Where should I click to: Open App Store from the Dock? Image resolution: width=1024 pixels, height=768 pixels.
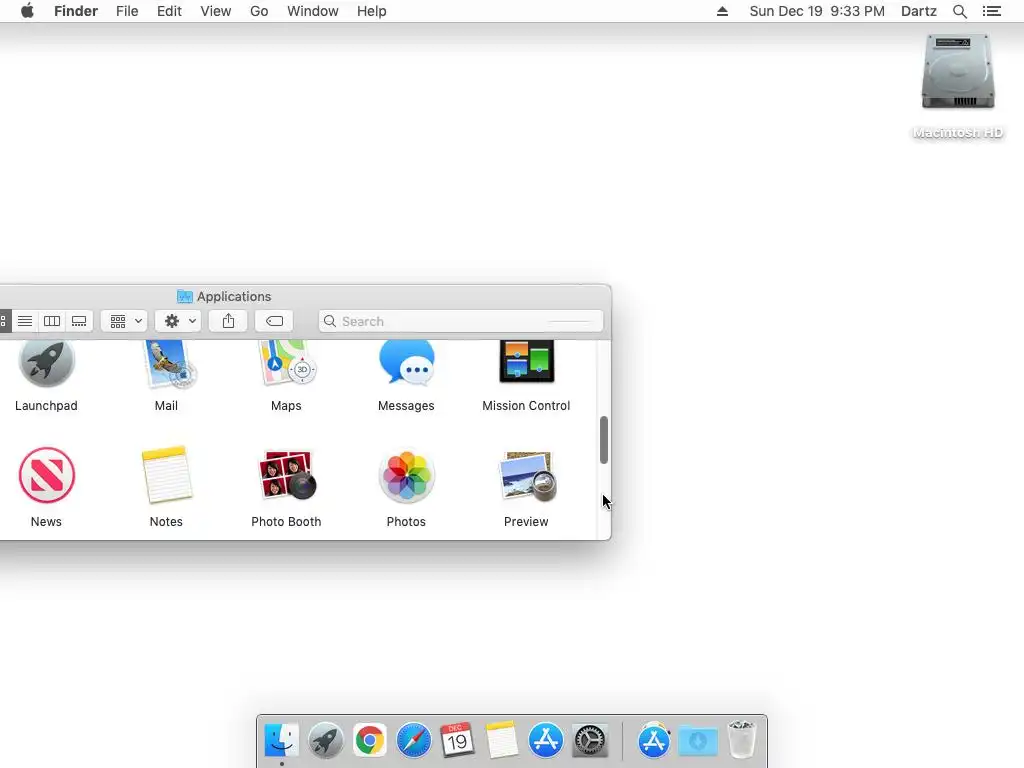[x=545, y=740]
